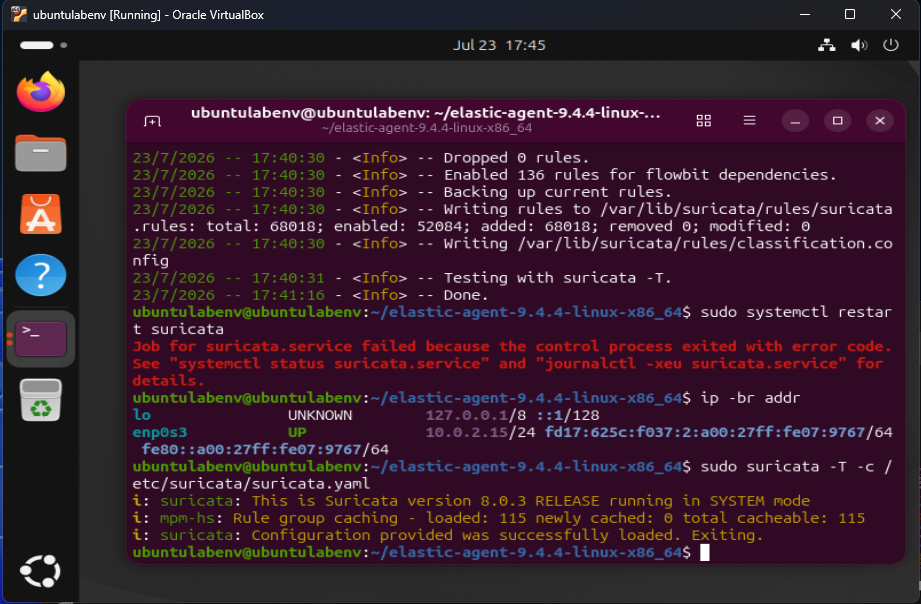Click the IP address 10.0.2.15

(467, 432)
